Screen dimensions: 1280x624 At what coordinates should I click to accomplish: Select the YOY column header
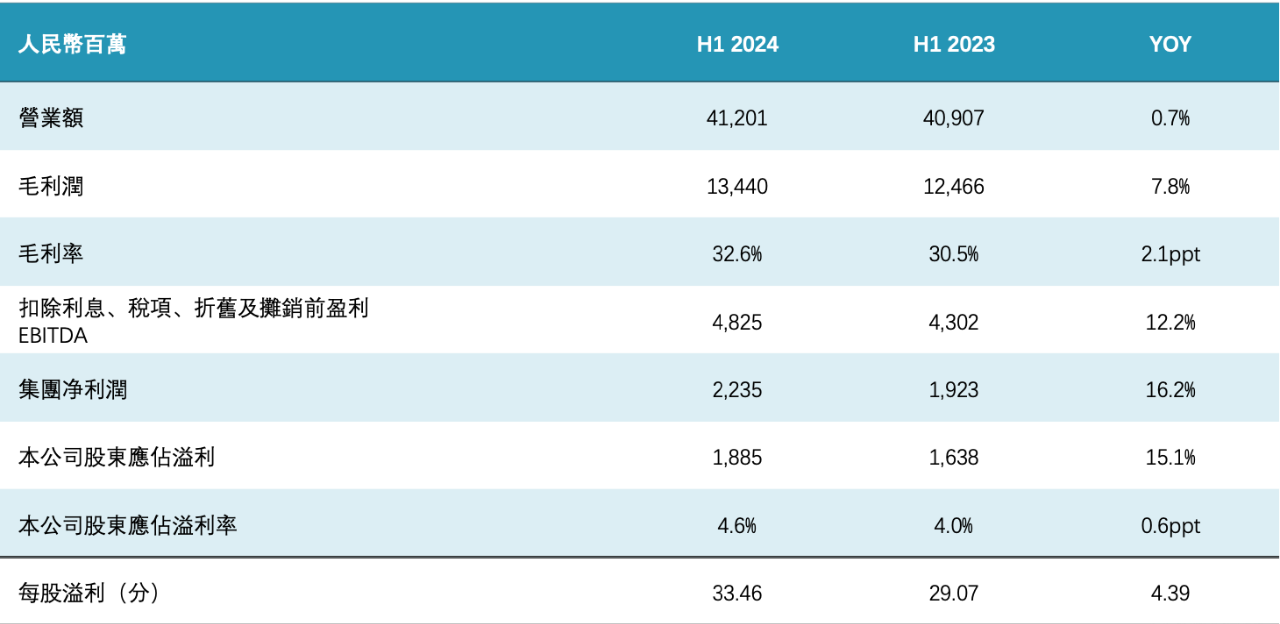click(1170, 45)
